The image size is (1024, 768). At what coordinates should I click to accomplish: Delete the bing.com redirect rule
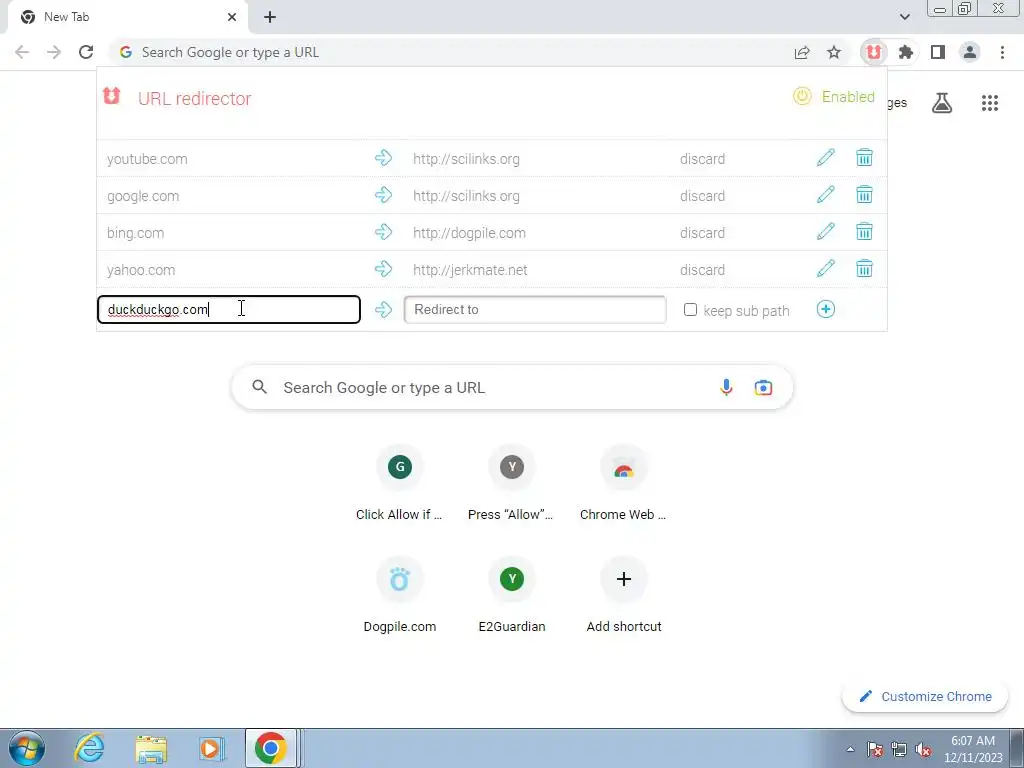coord(864,232)
